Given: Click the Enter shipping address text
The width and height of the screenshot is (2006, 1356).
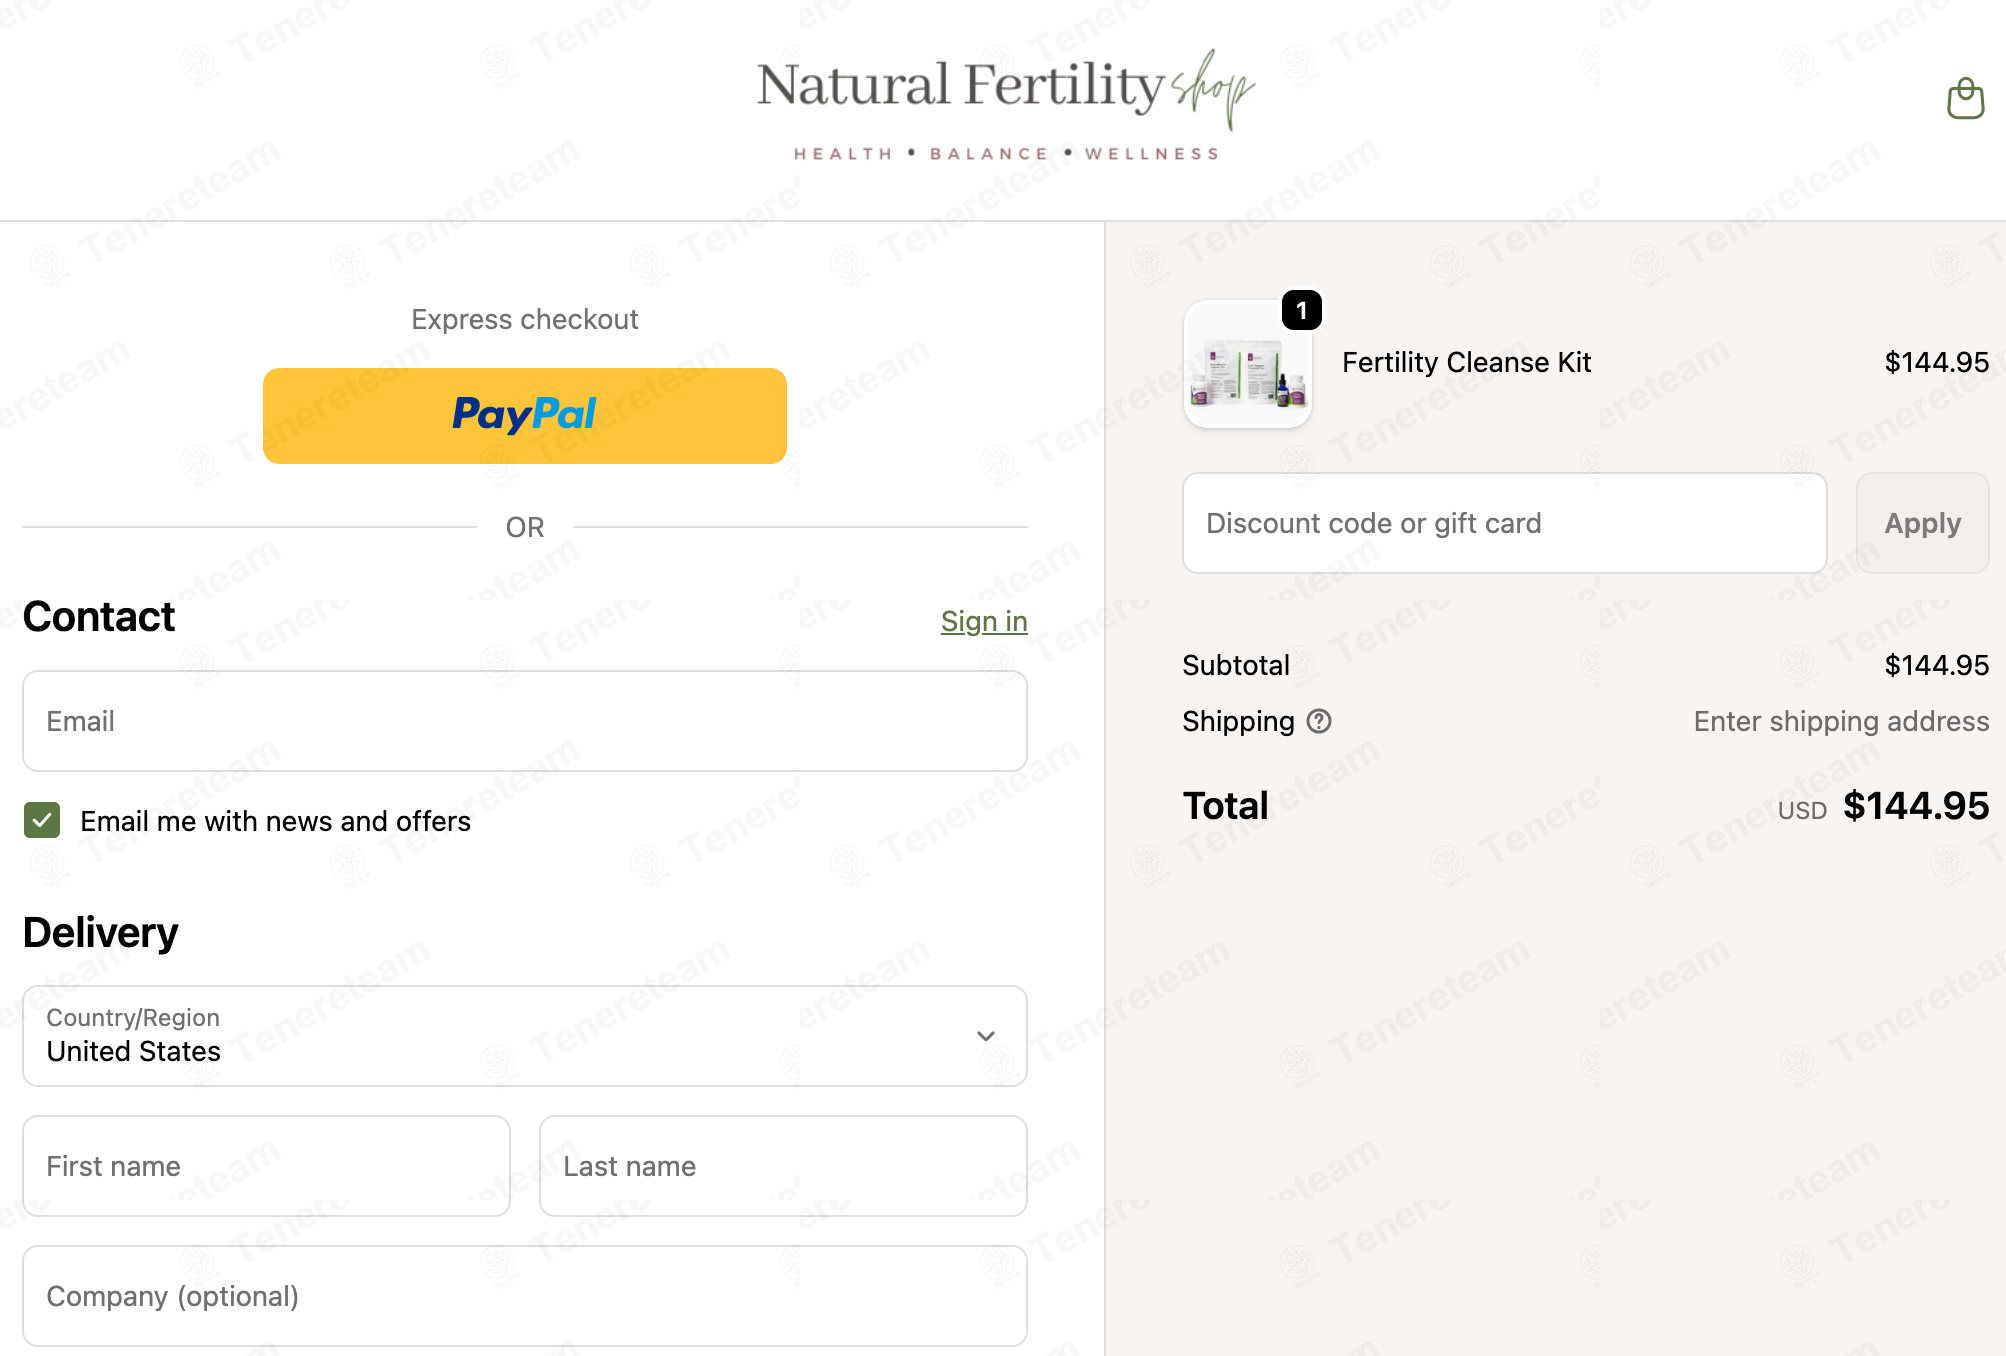Looking at the screenshot, I should pos(1841,721).
